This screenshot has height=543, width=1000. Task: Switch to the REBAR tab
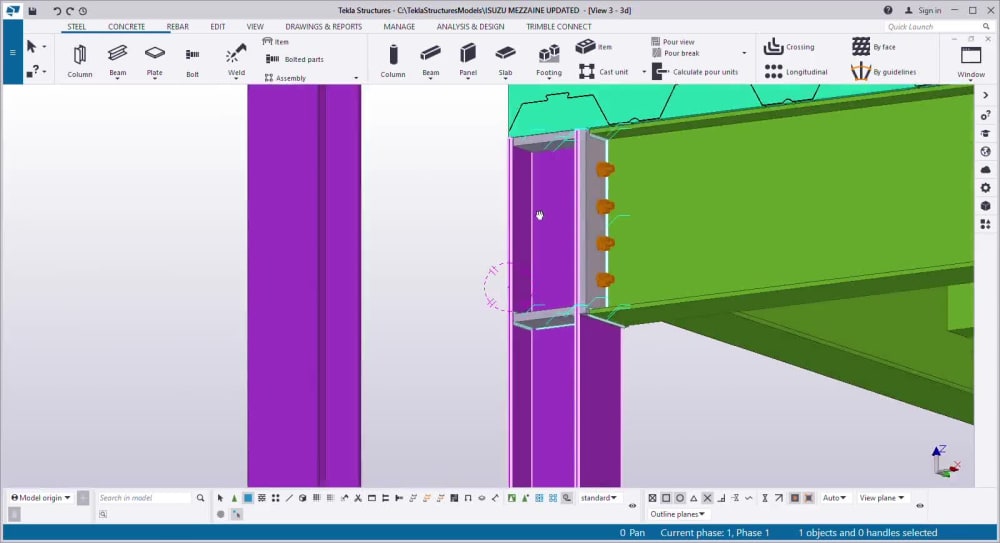[x=177, y=27]
